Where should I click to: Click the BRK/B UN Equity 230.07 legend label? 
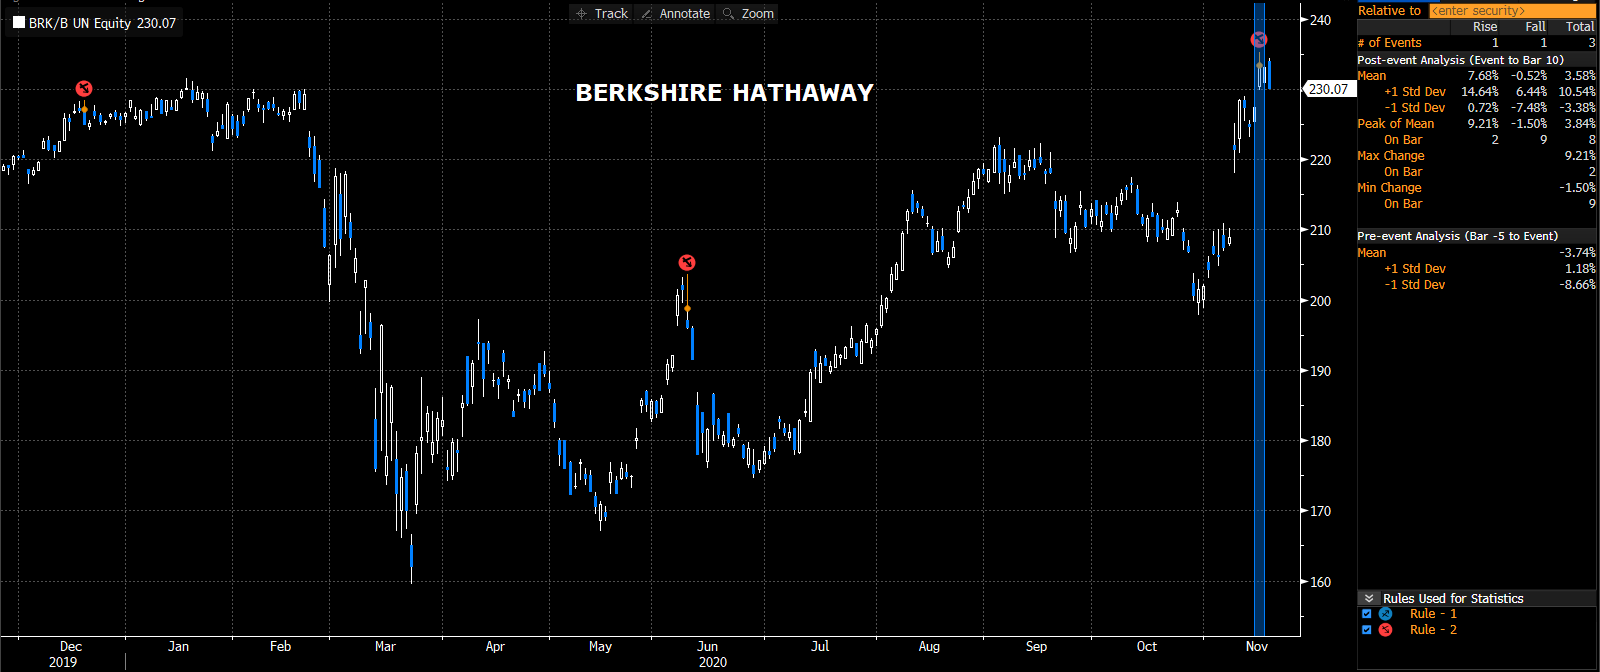102,23
